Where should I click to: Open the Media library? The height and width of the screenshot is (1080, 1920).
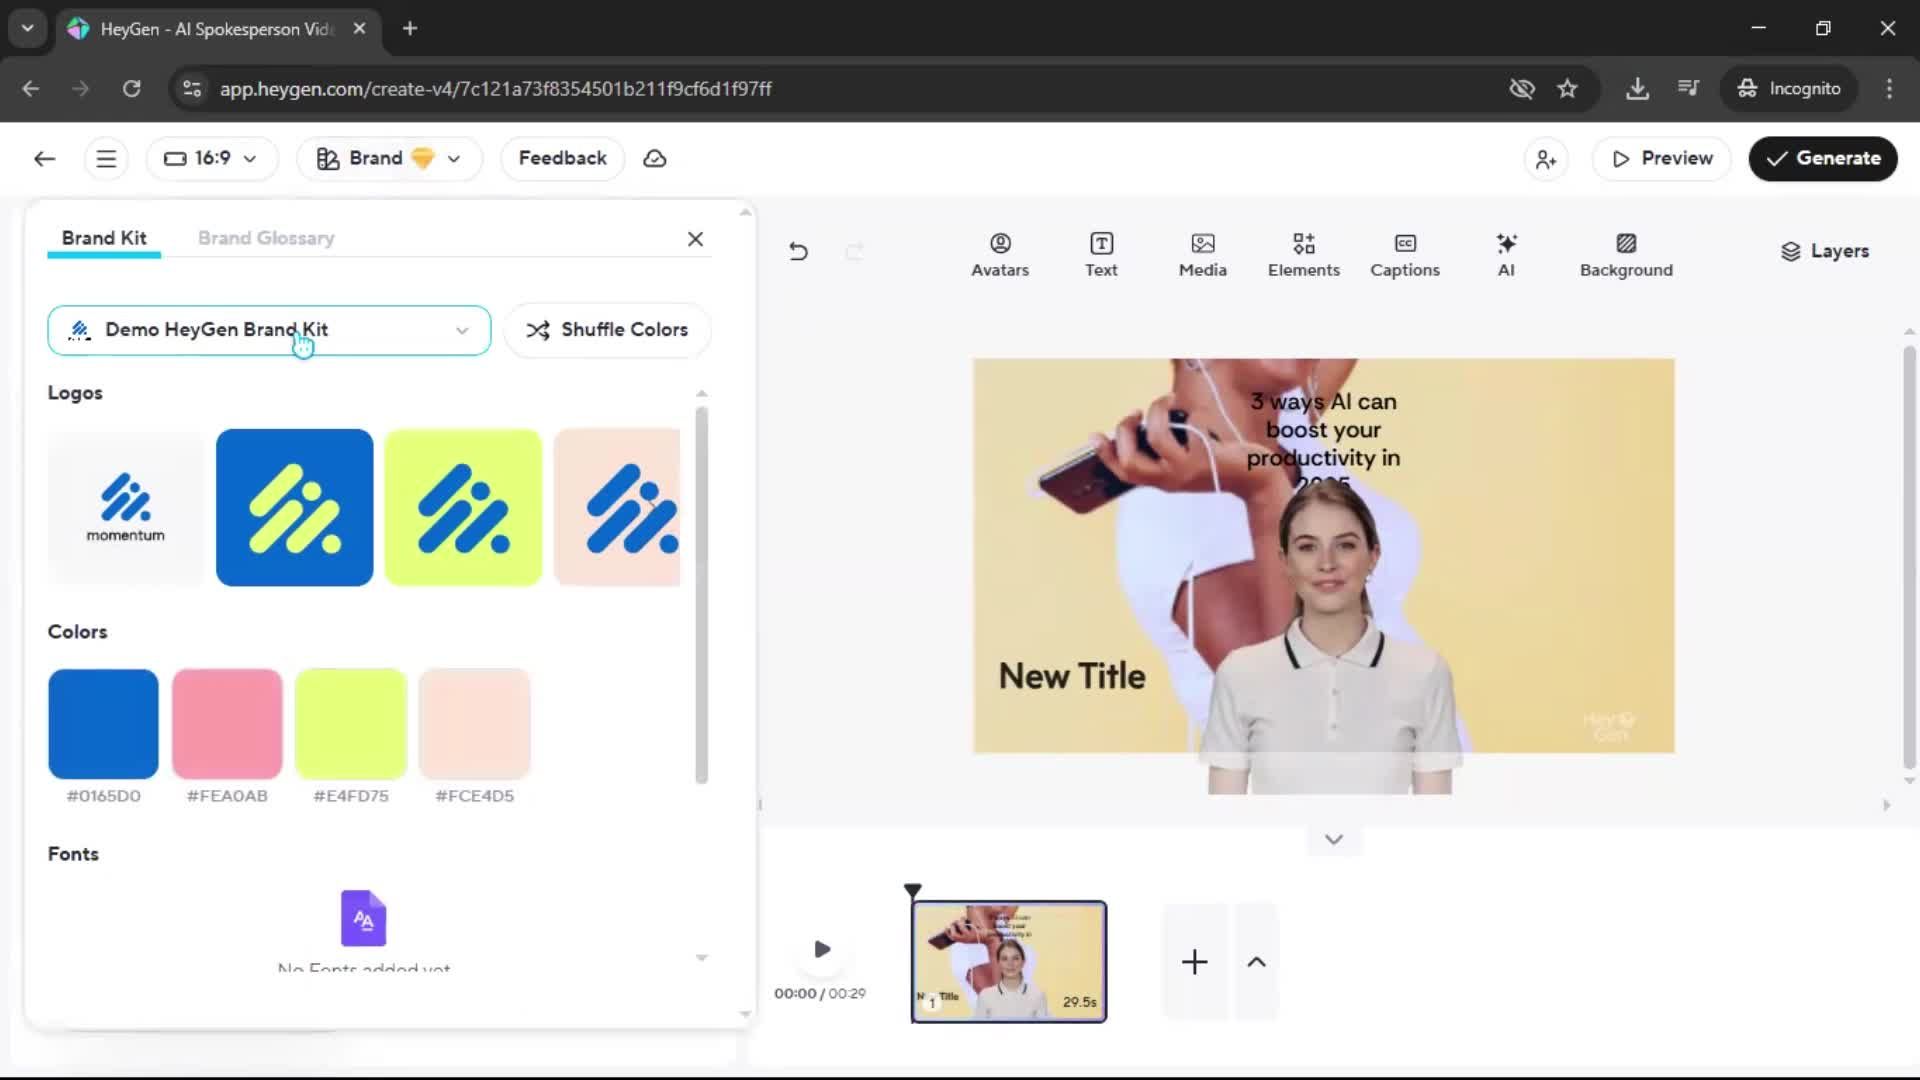tap(1202, 254)
